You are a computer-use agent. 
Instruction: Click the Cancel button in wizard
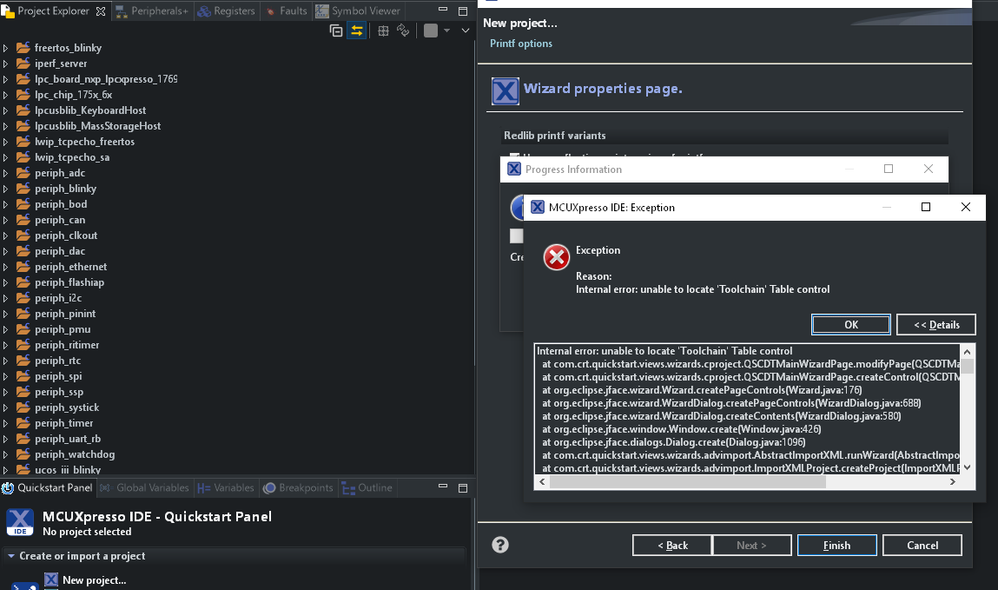tap(922, 545)
